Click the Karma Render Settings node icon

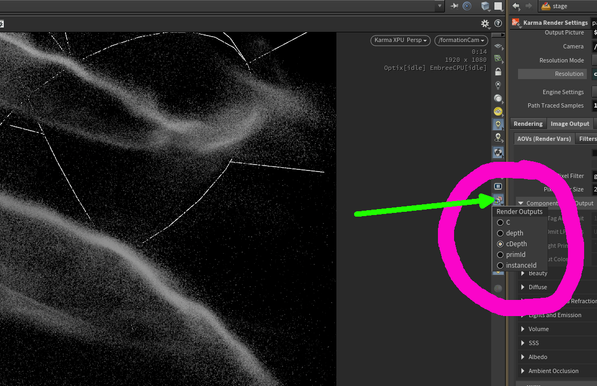click(x=516, y=23)
